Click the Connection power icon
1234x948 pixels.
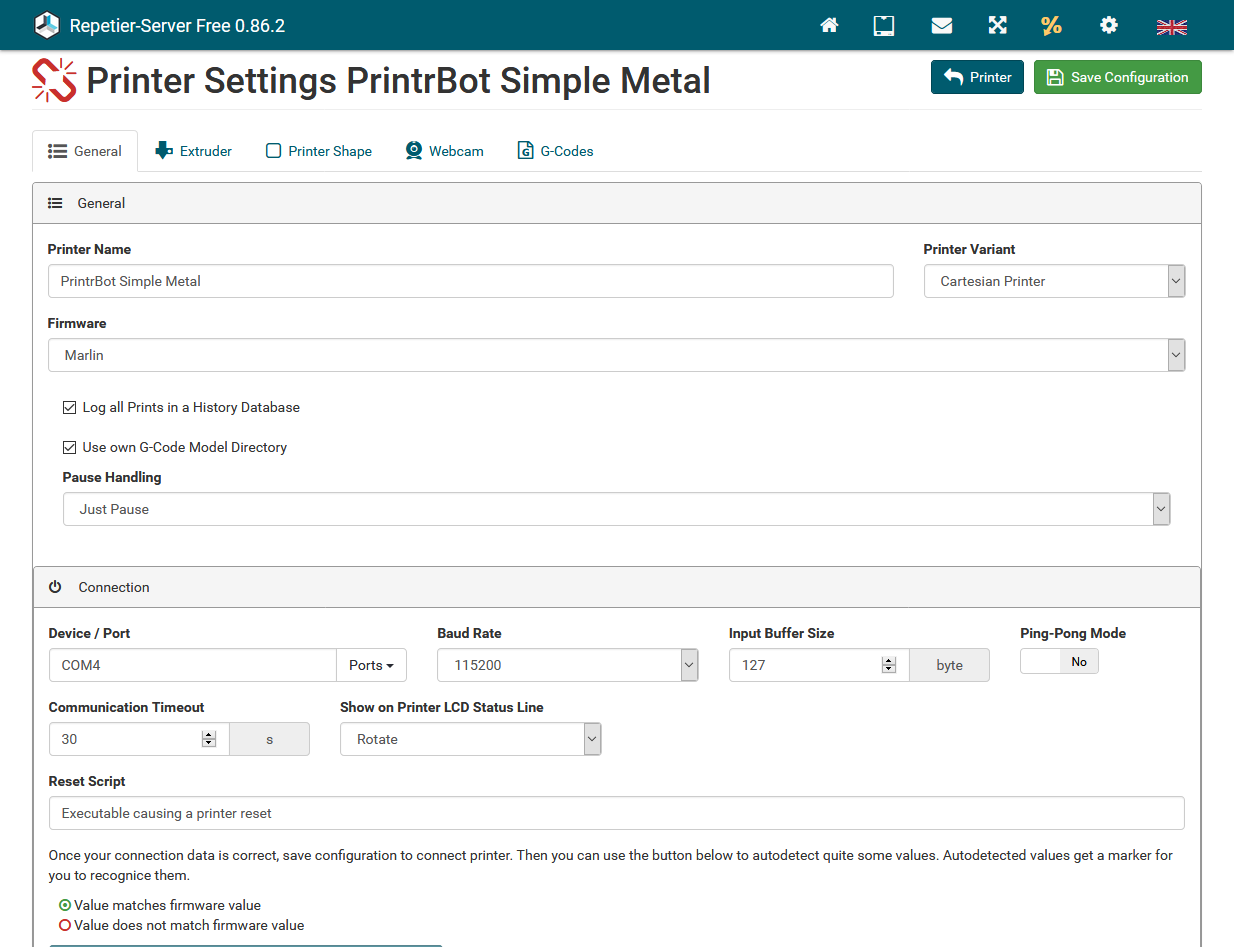[x=56, y=587]
